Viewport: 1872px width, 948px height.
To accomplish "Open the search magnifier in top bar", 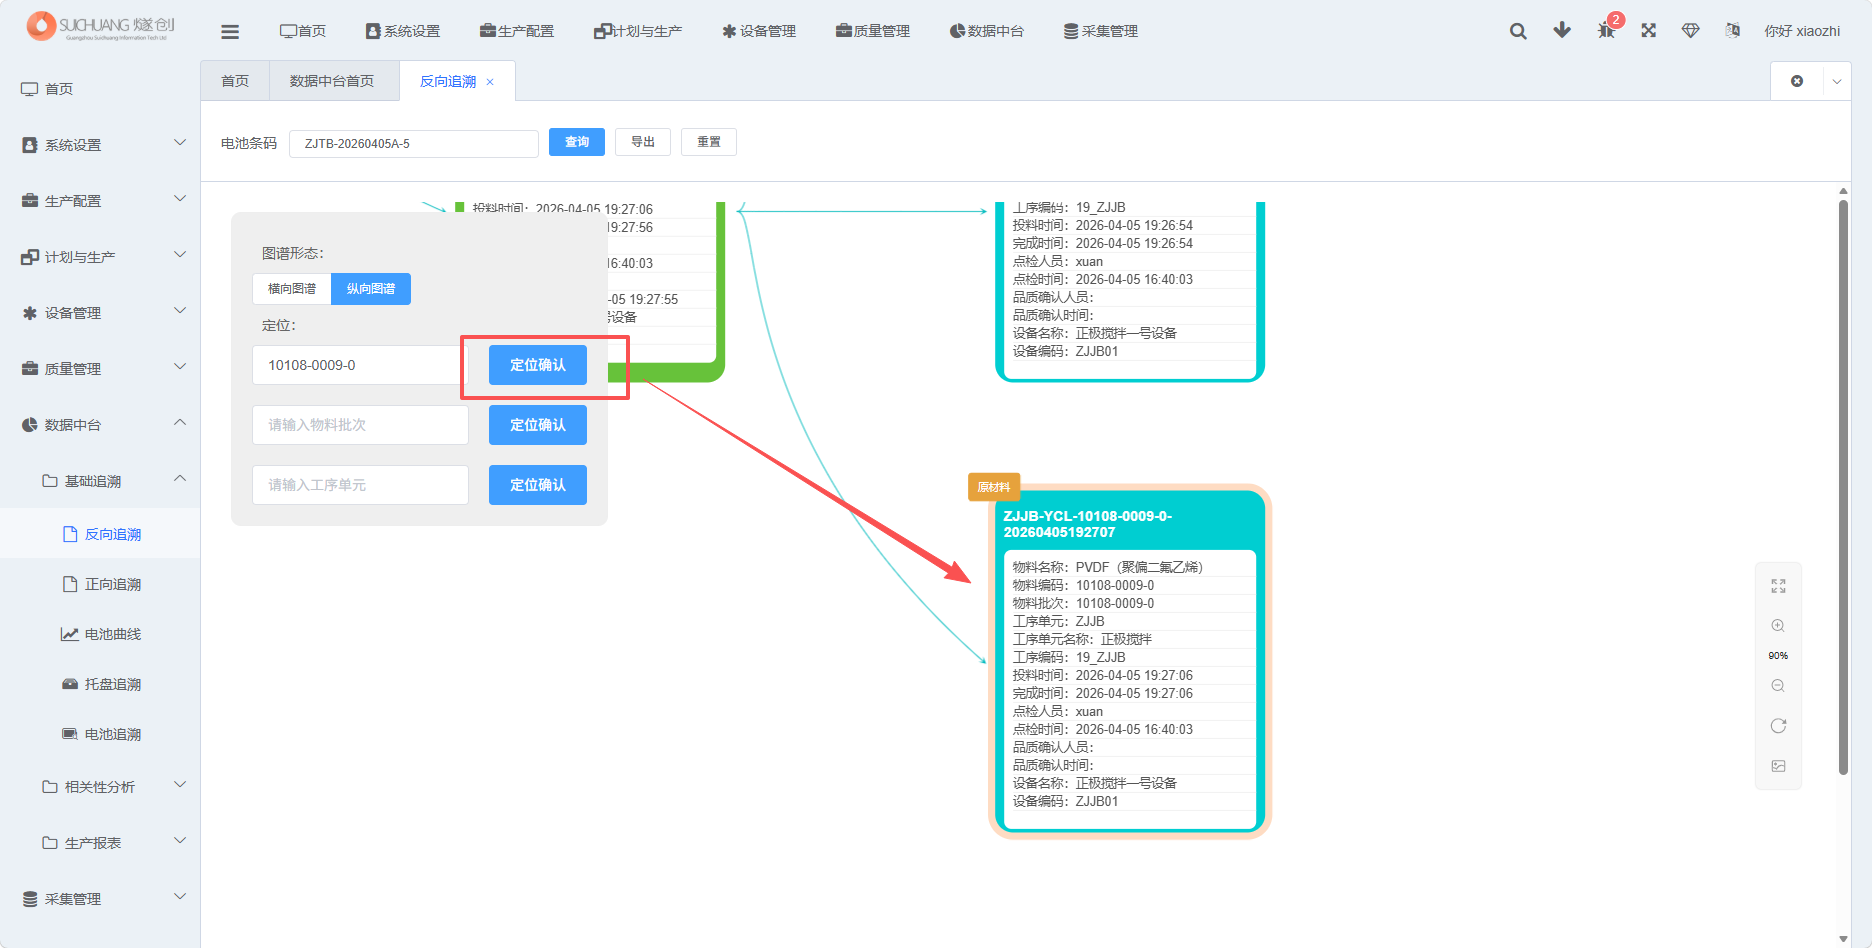I will [1518, 31].
